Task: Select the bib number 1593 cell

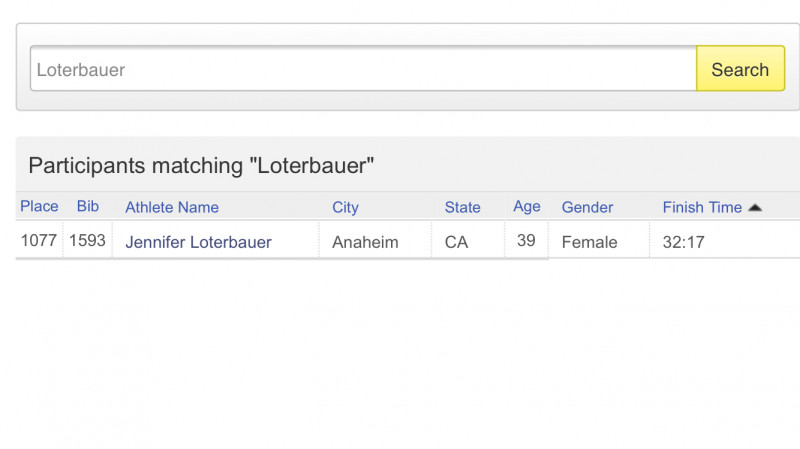Action: pyautogui.click(x=88, y=241)
